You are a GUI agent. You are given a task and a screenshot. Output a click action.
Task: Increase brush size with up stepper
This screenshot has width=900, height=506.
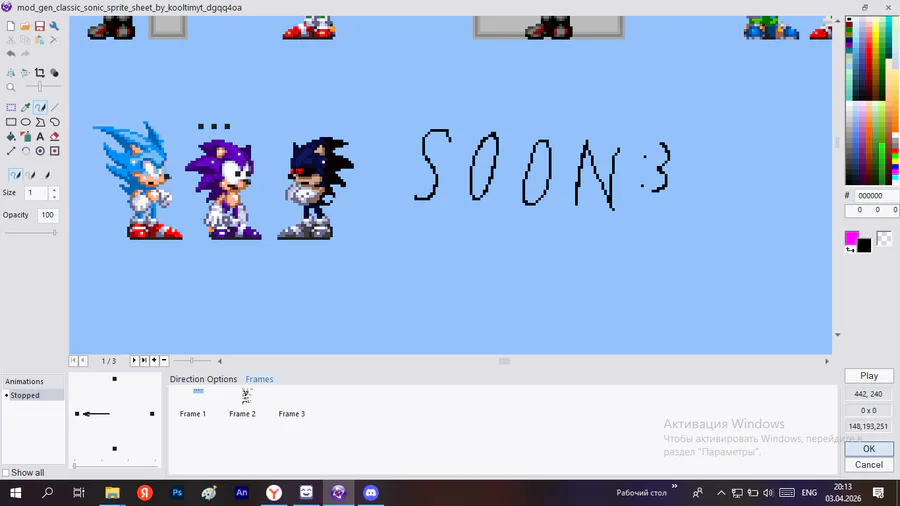click(54, 189)
